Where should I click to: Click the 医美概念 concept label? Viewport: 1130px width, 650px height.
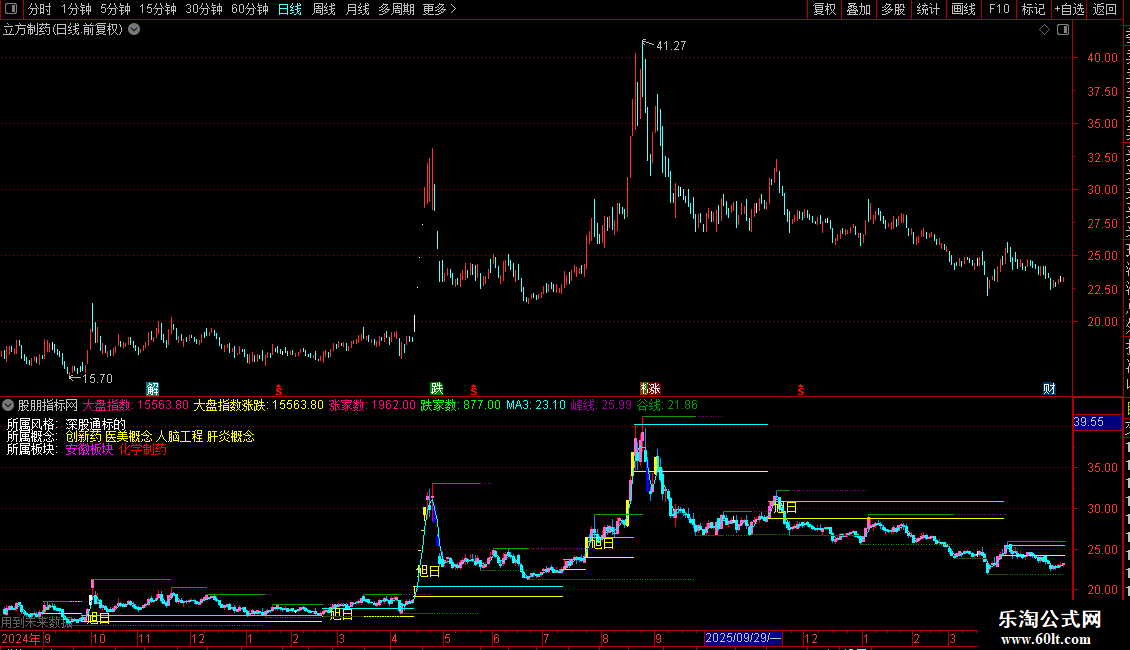129,437
